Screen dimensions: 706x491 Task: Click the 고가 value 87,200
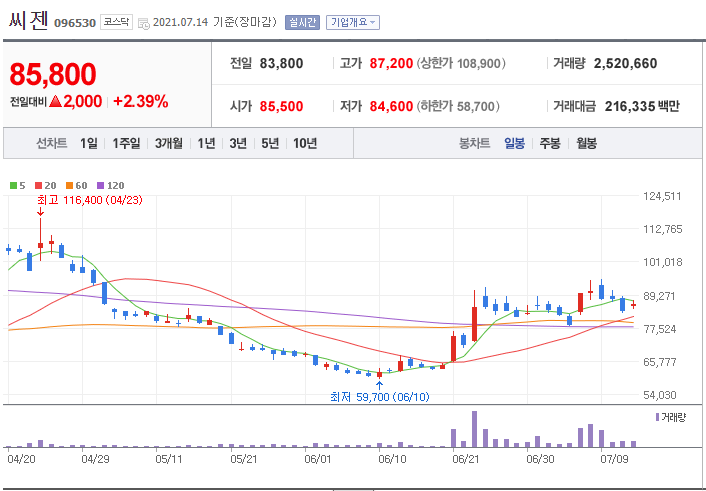point(391,64)
